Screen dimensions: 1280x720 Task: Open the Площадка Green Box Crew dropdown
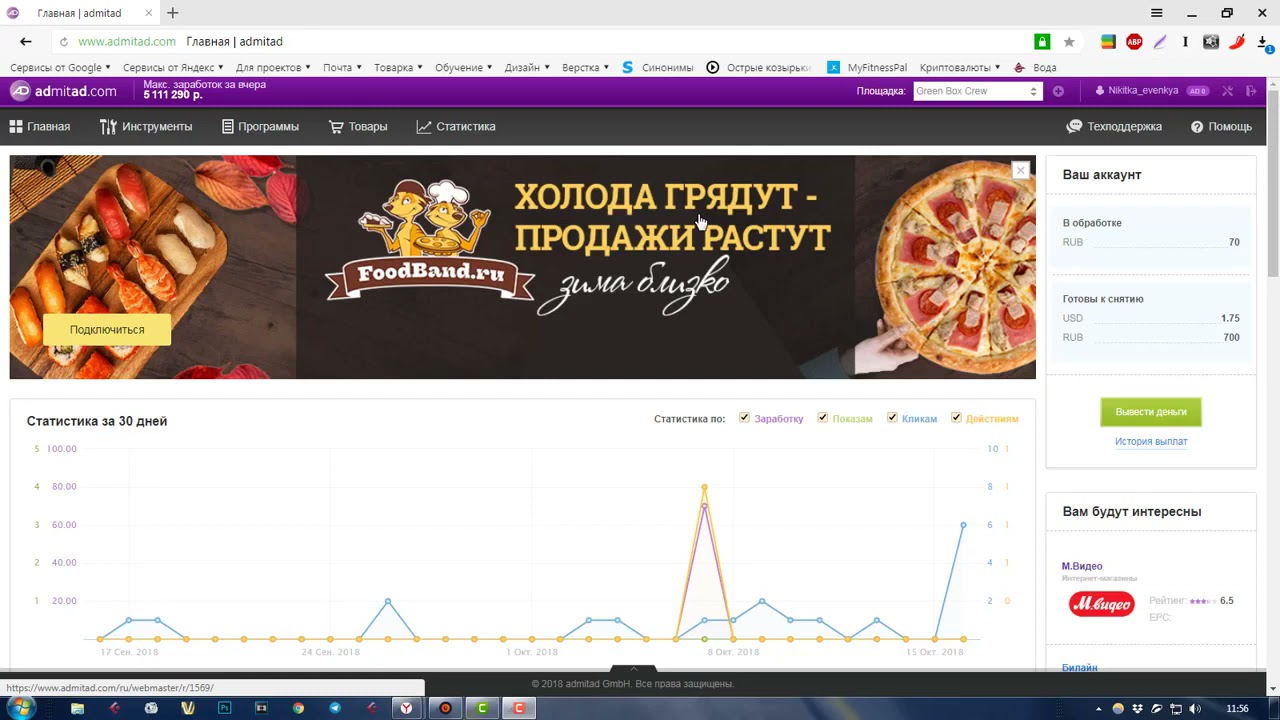tap(977, 91)
